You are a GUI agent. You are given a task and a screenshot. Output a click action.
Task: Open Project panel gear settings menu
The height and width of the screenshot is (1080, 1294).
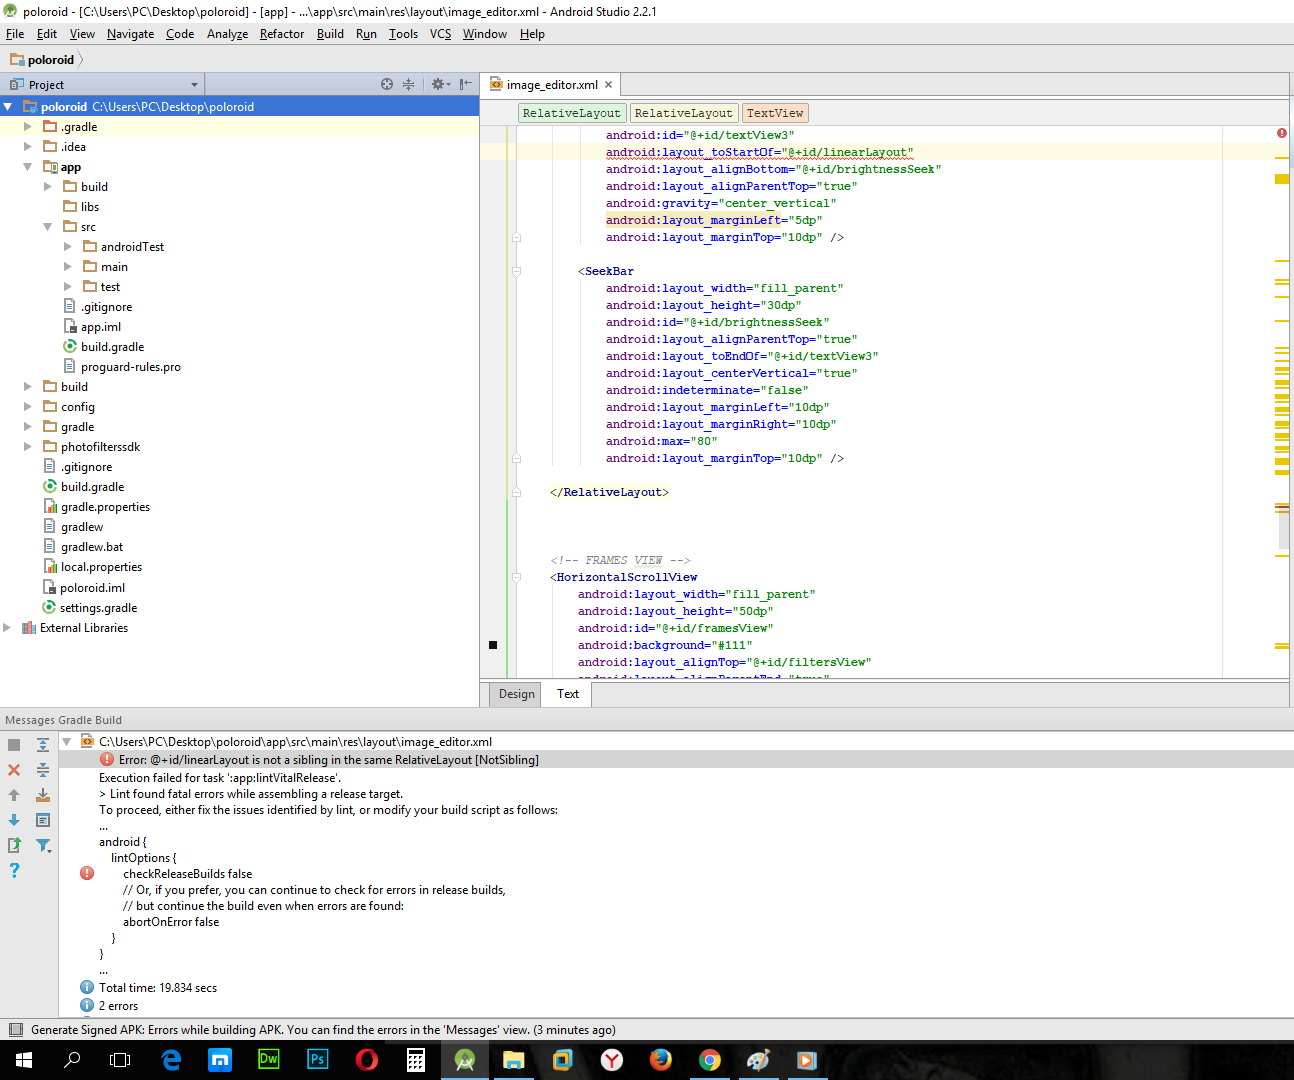[440, 84]
